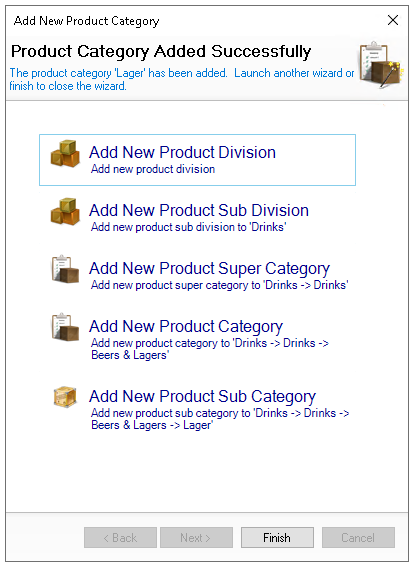412x566 pixels.
Task: Click 'Add new product division' description text
Action: click(153, 169)
